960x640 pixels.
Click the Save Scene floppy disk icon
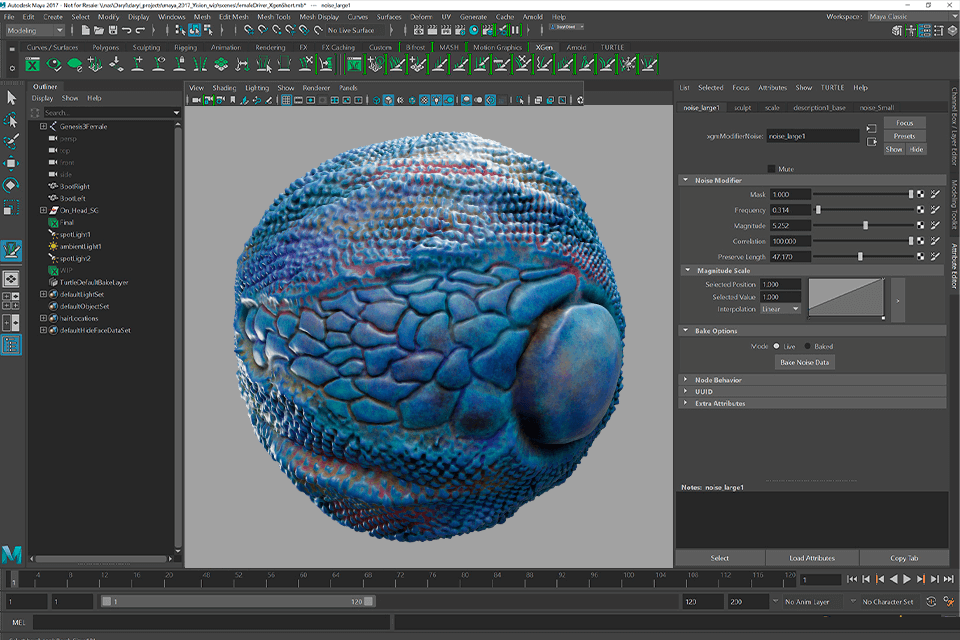[x=113, y=30]
